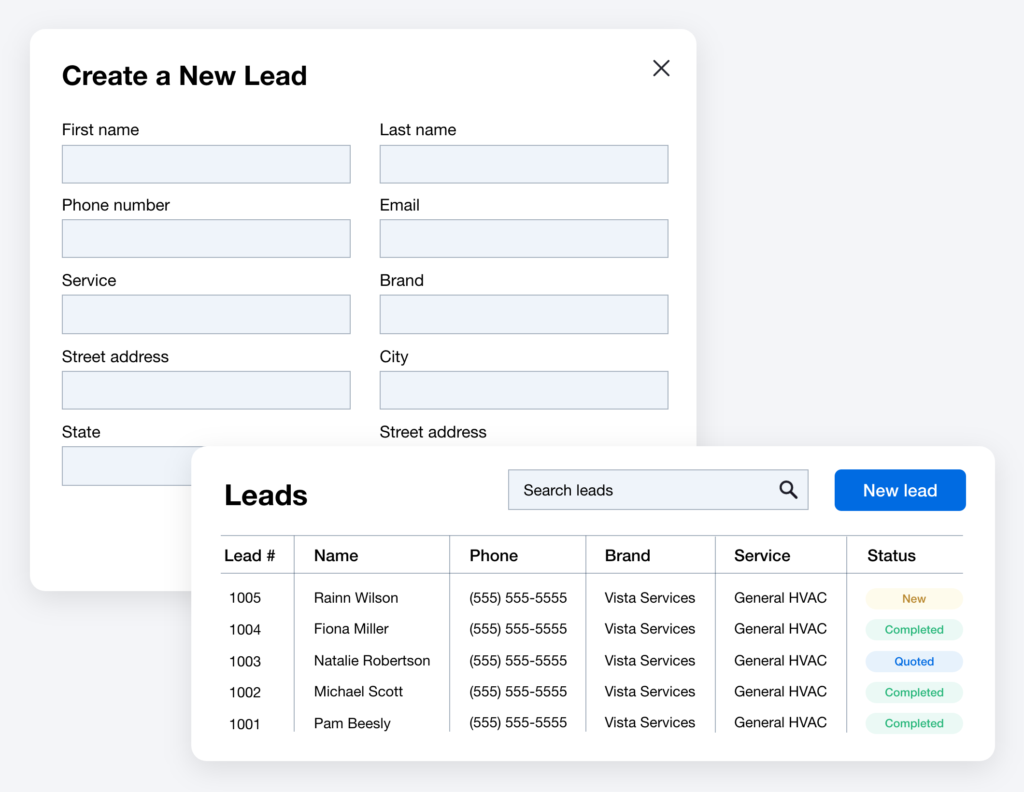Open Pam Beesly's lead
Image resolution: width=1024 pixels, height=792 pixels.
coord(352,723)
